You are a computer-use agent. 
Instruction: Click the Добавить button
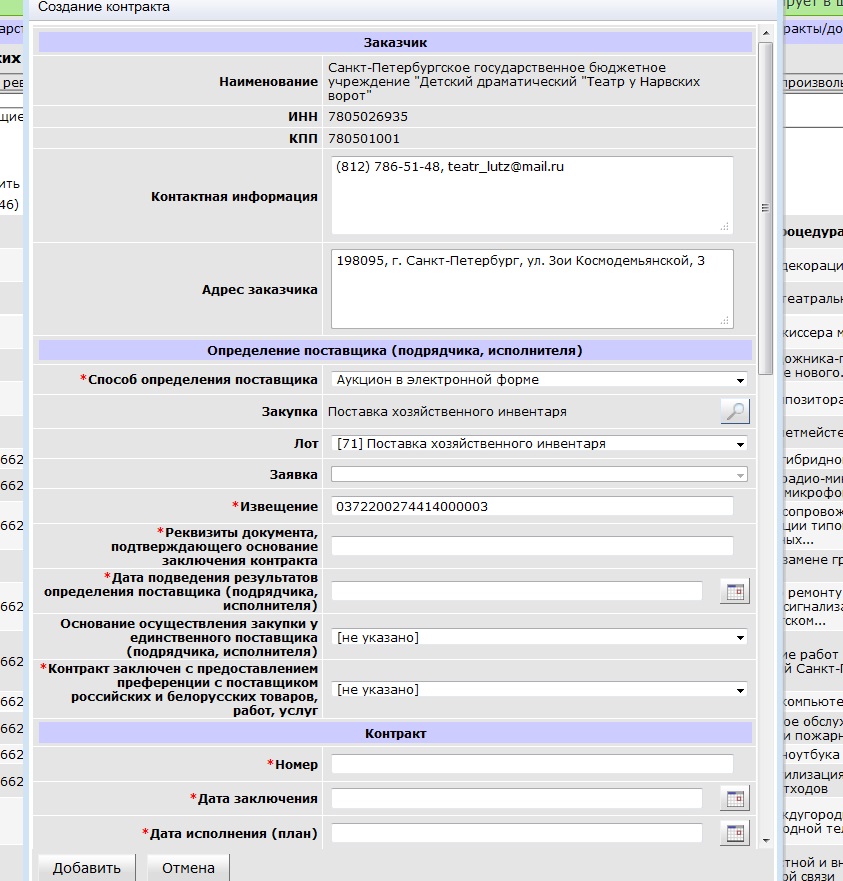87,868
